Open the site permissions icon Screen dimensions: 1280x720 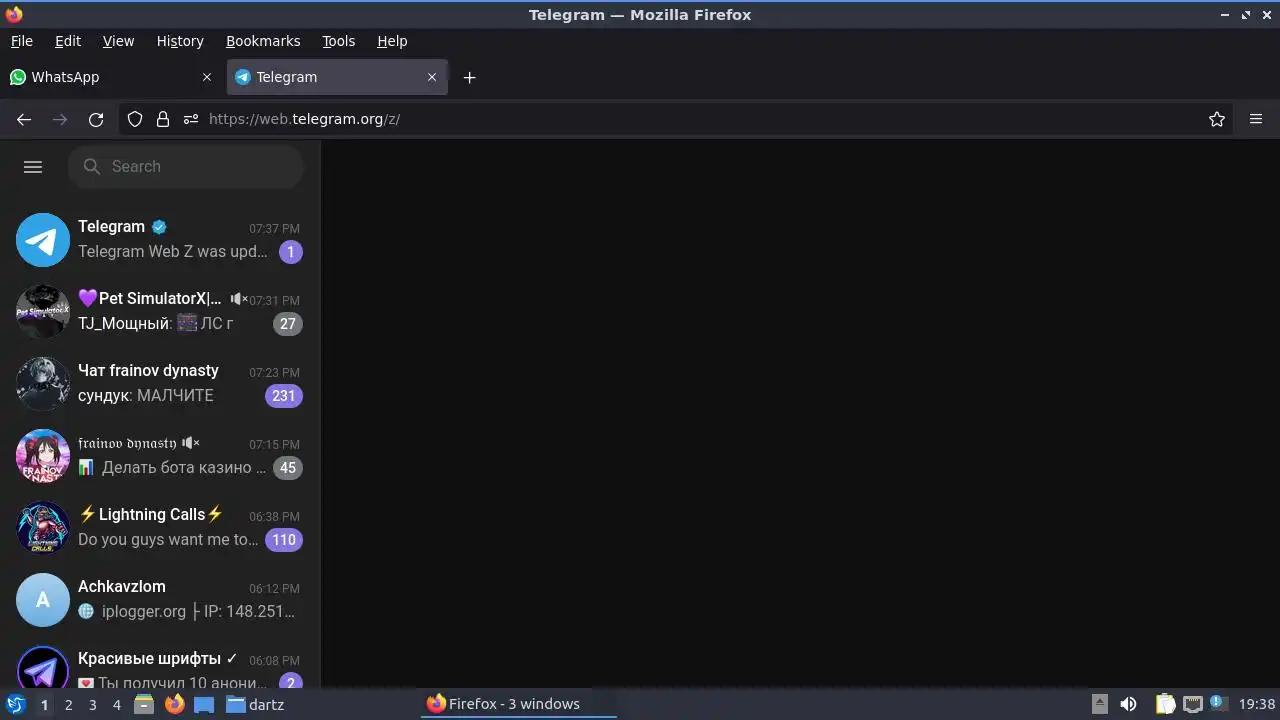[191, 119]
